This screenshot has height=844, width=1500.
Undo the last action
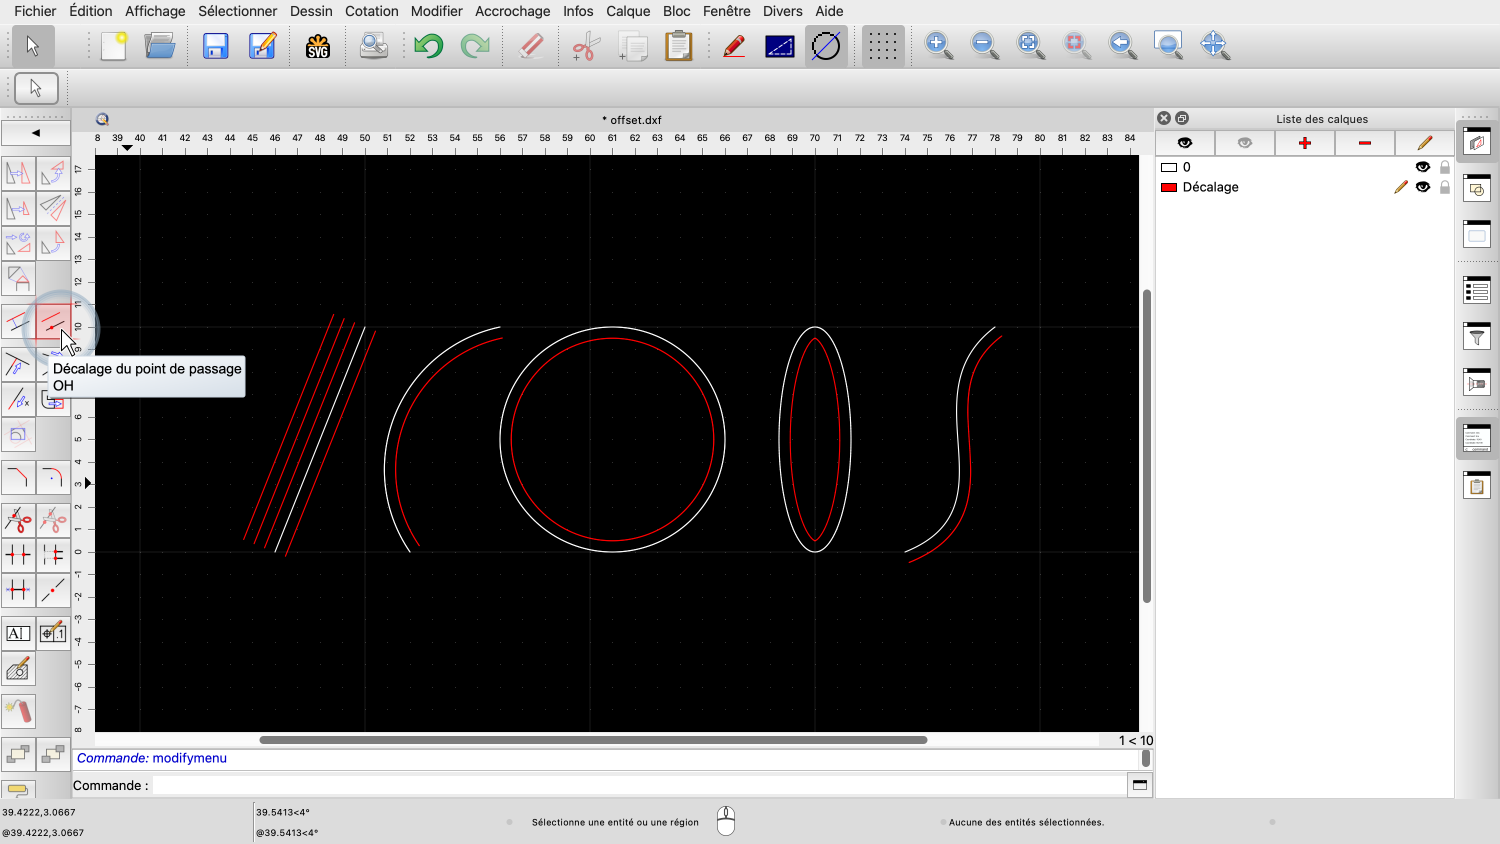click(x=429, y=45)
